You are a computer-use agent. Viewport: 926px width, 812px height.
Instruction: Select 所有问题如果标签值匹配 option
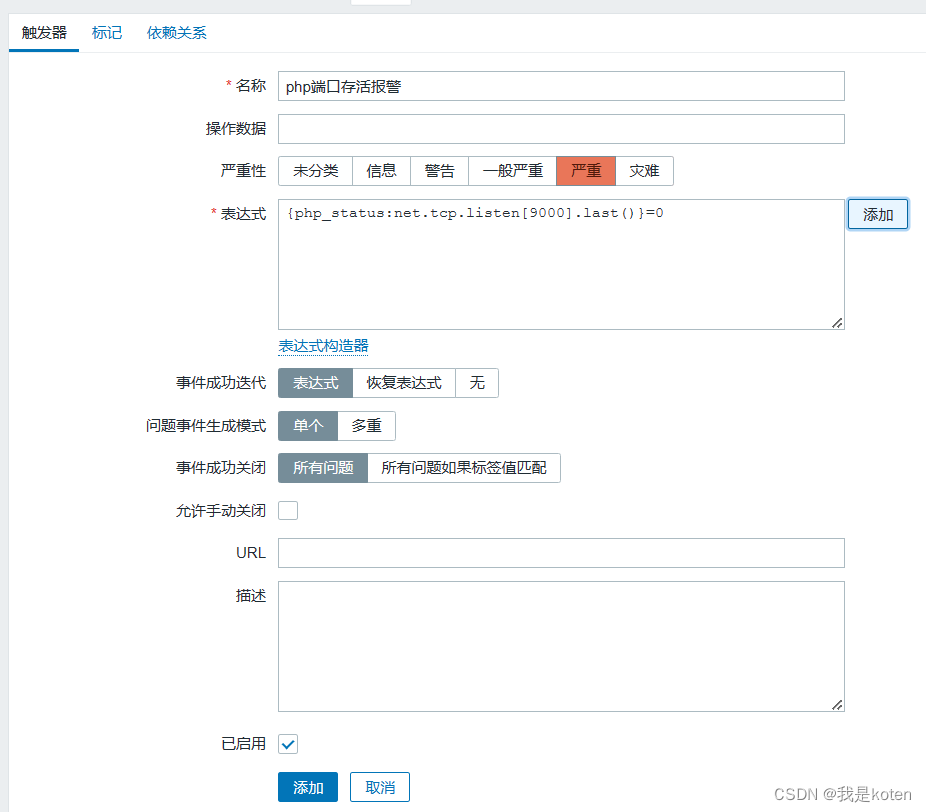coord(463,468)
